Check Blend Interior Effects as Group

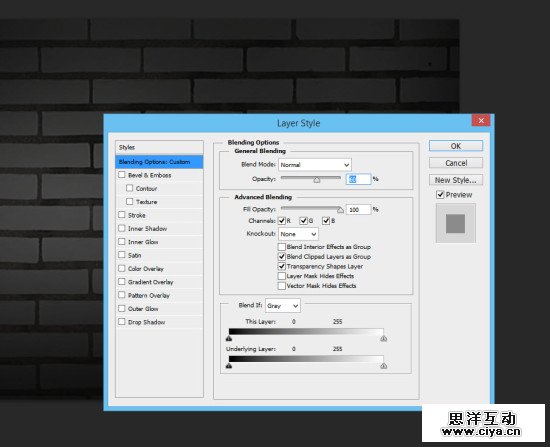pos(281,247)
